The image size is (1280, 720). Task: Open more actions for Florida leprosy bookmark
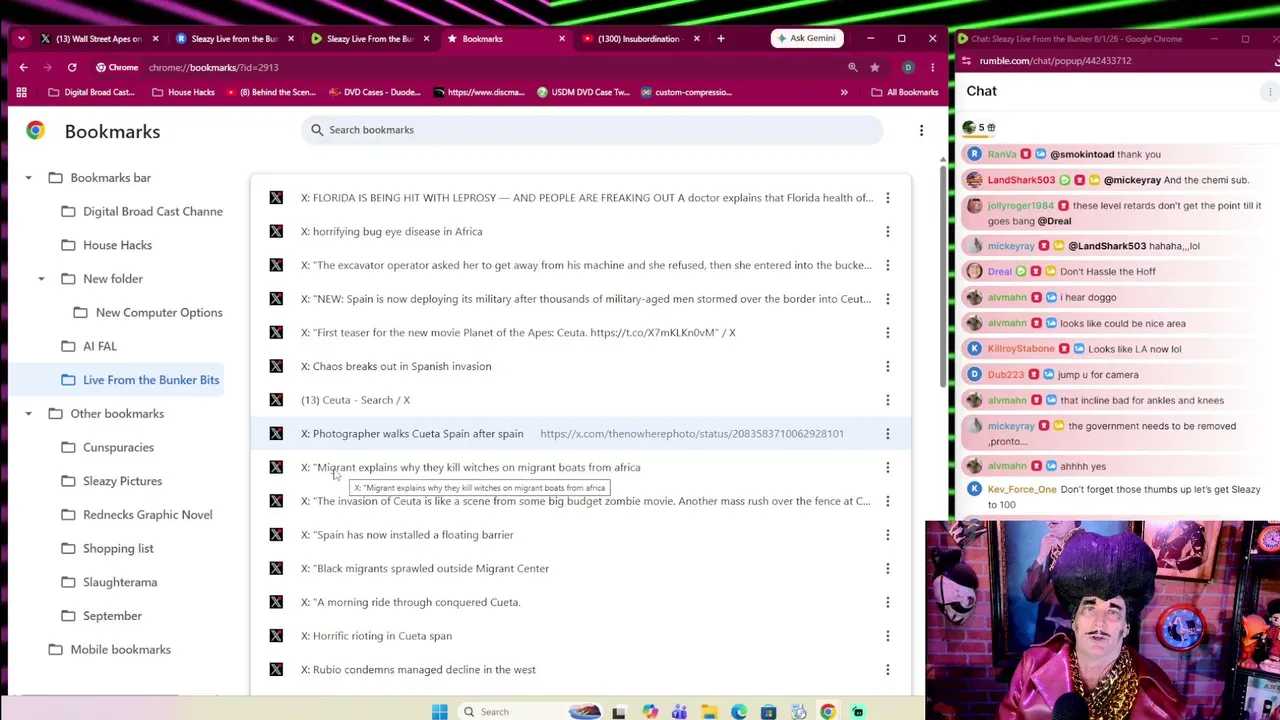point(887,198)
